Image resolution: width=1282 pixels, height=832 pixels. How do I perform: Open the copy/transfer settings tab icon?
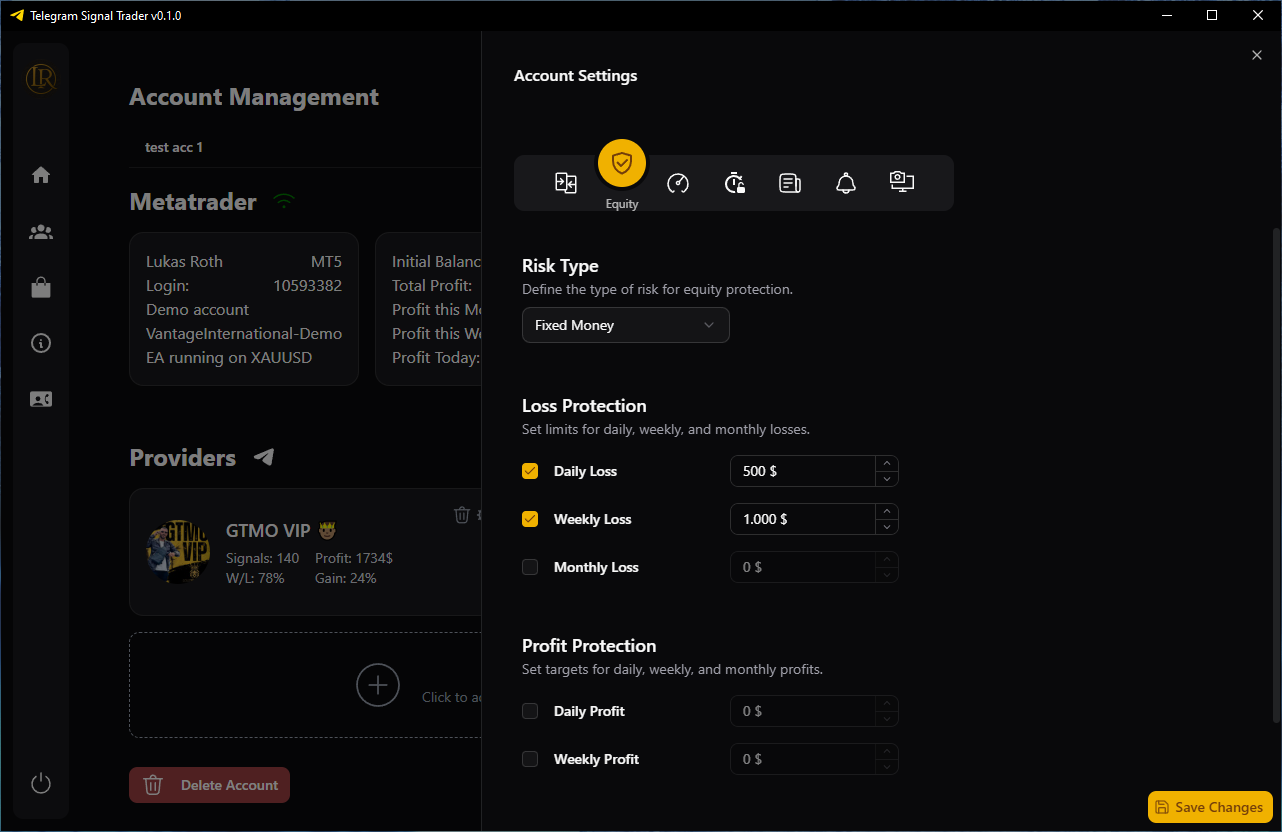(x=566, y=183)
